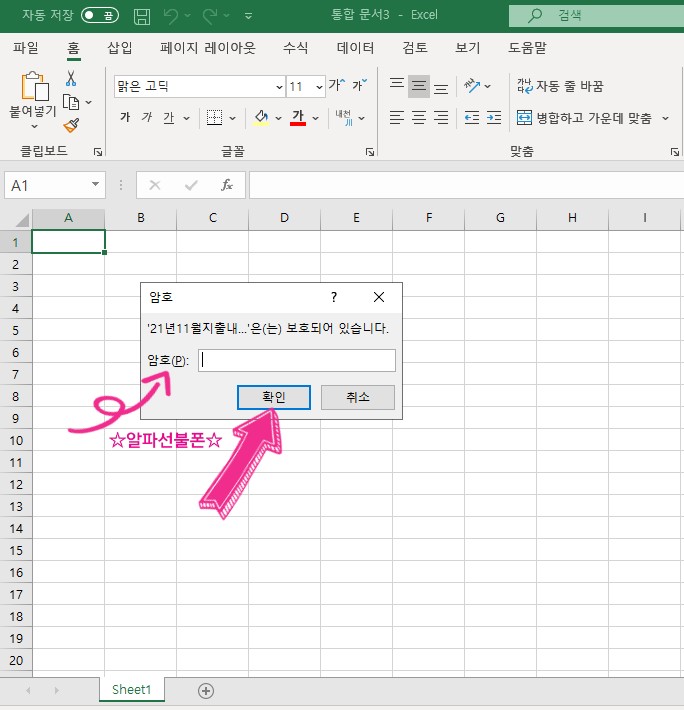Align text to top
This screenshot has height=710, width=684.
point(397,85)
